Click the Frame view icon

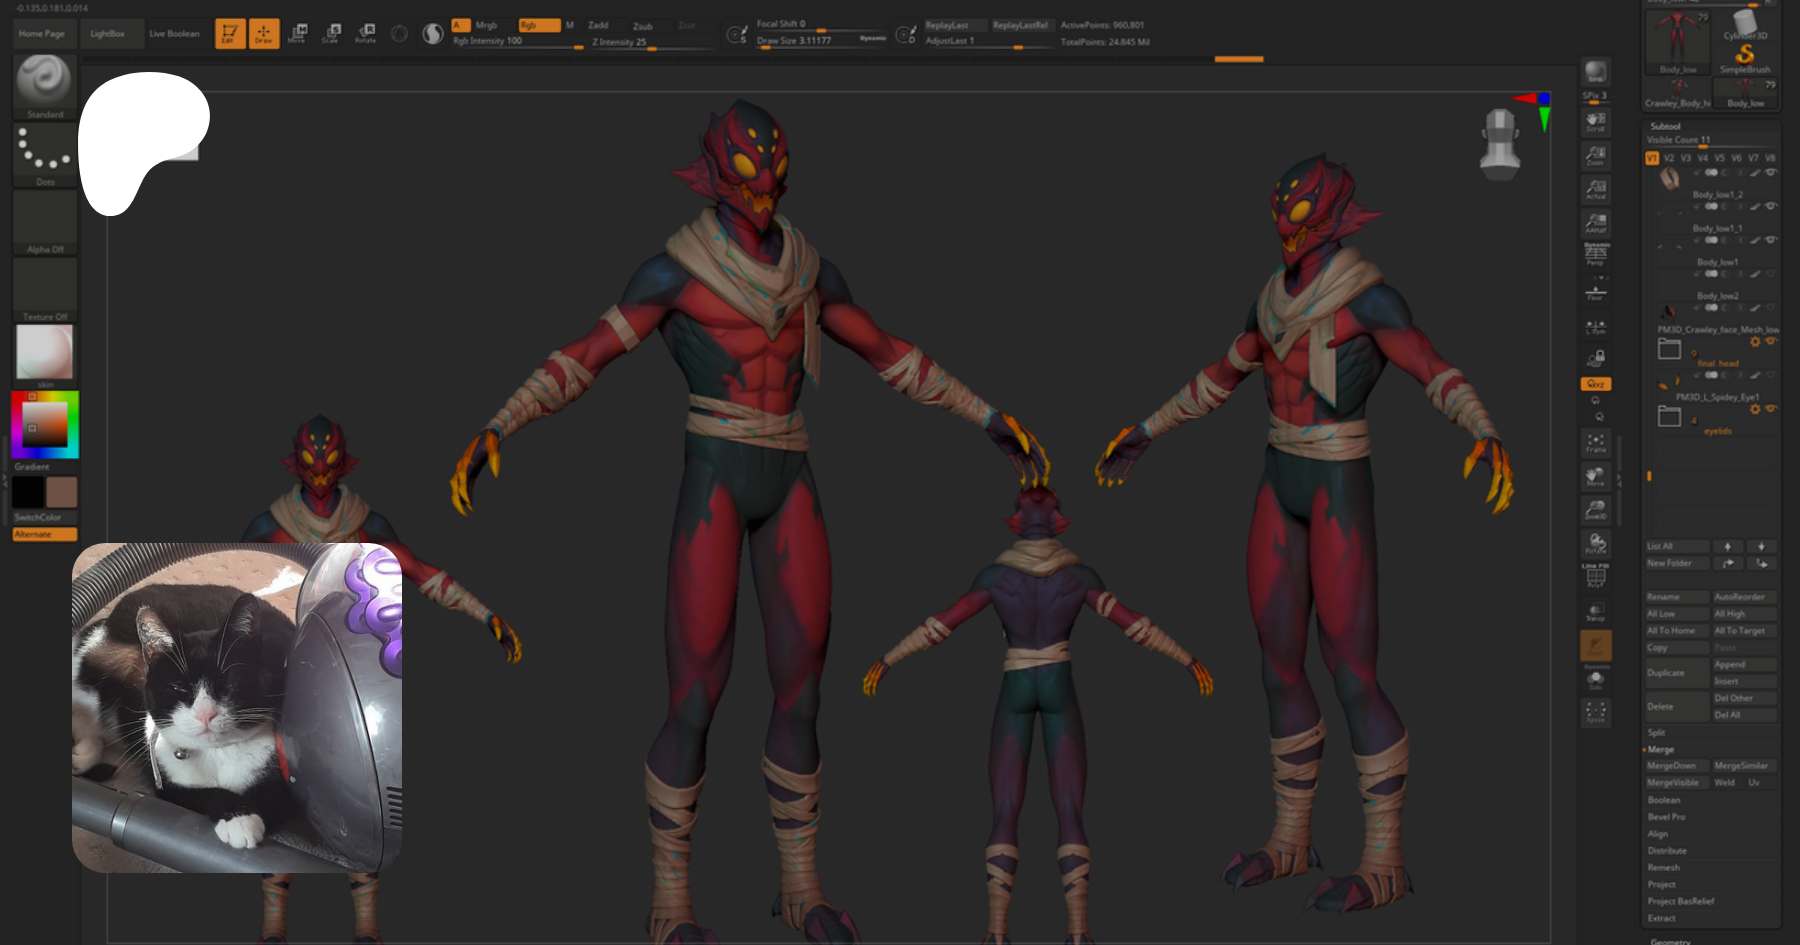click(x=1595, y=443)
